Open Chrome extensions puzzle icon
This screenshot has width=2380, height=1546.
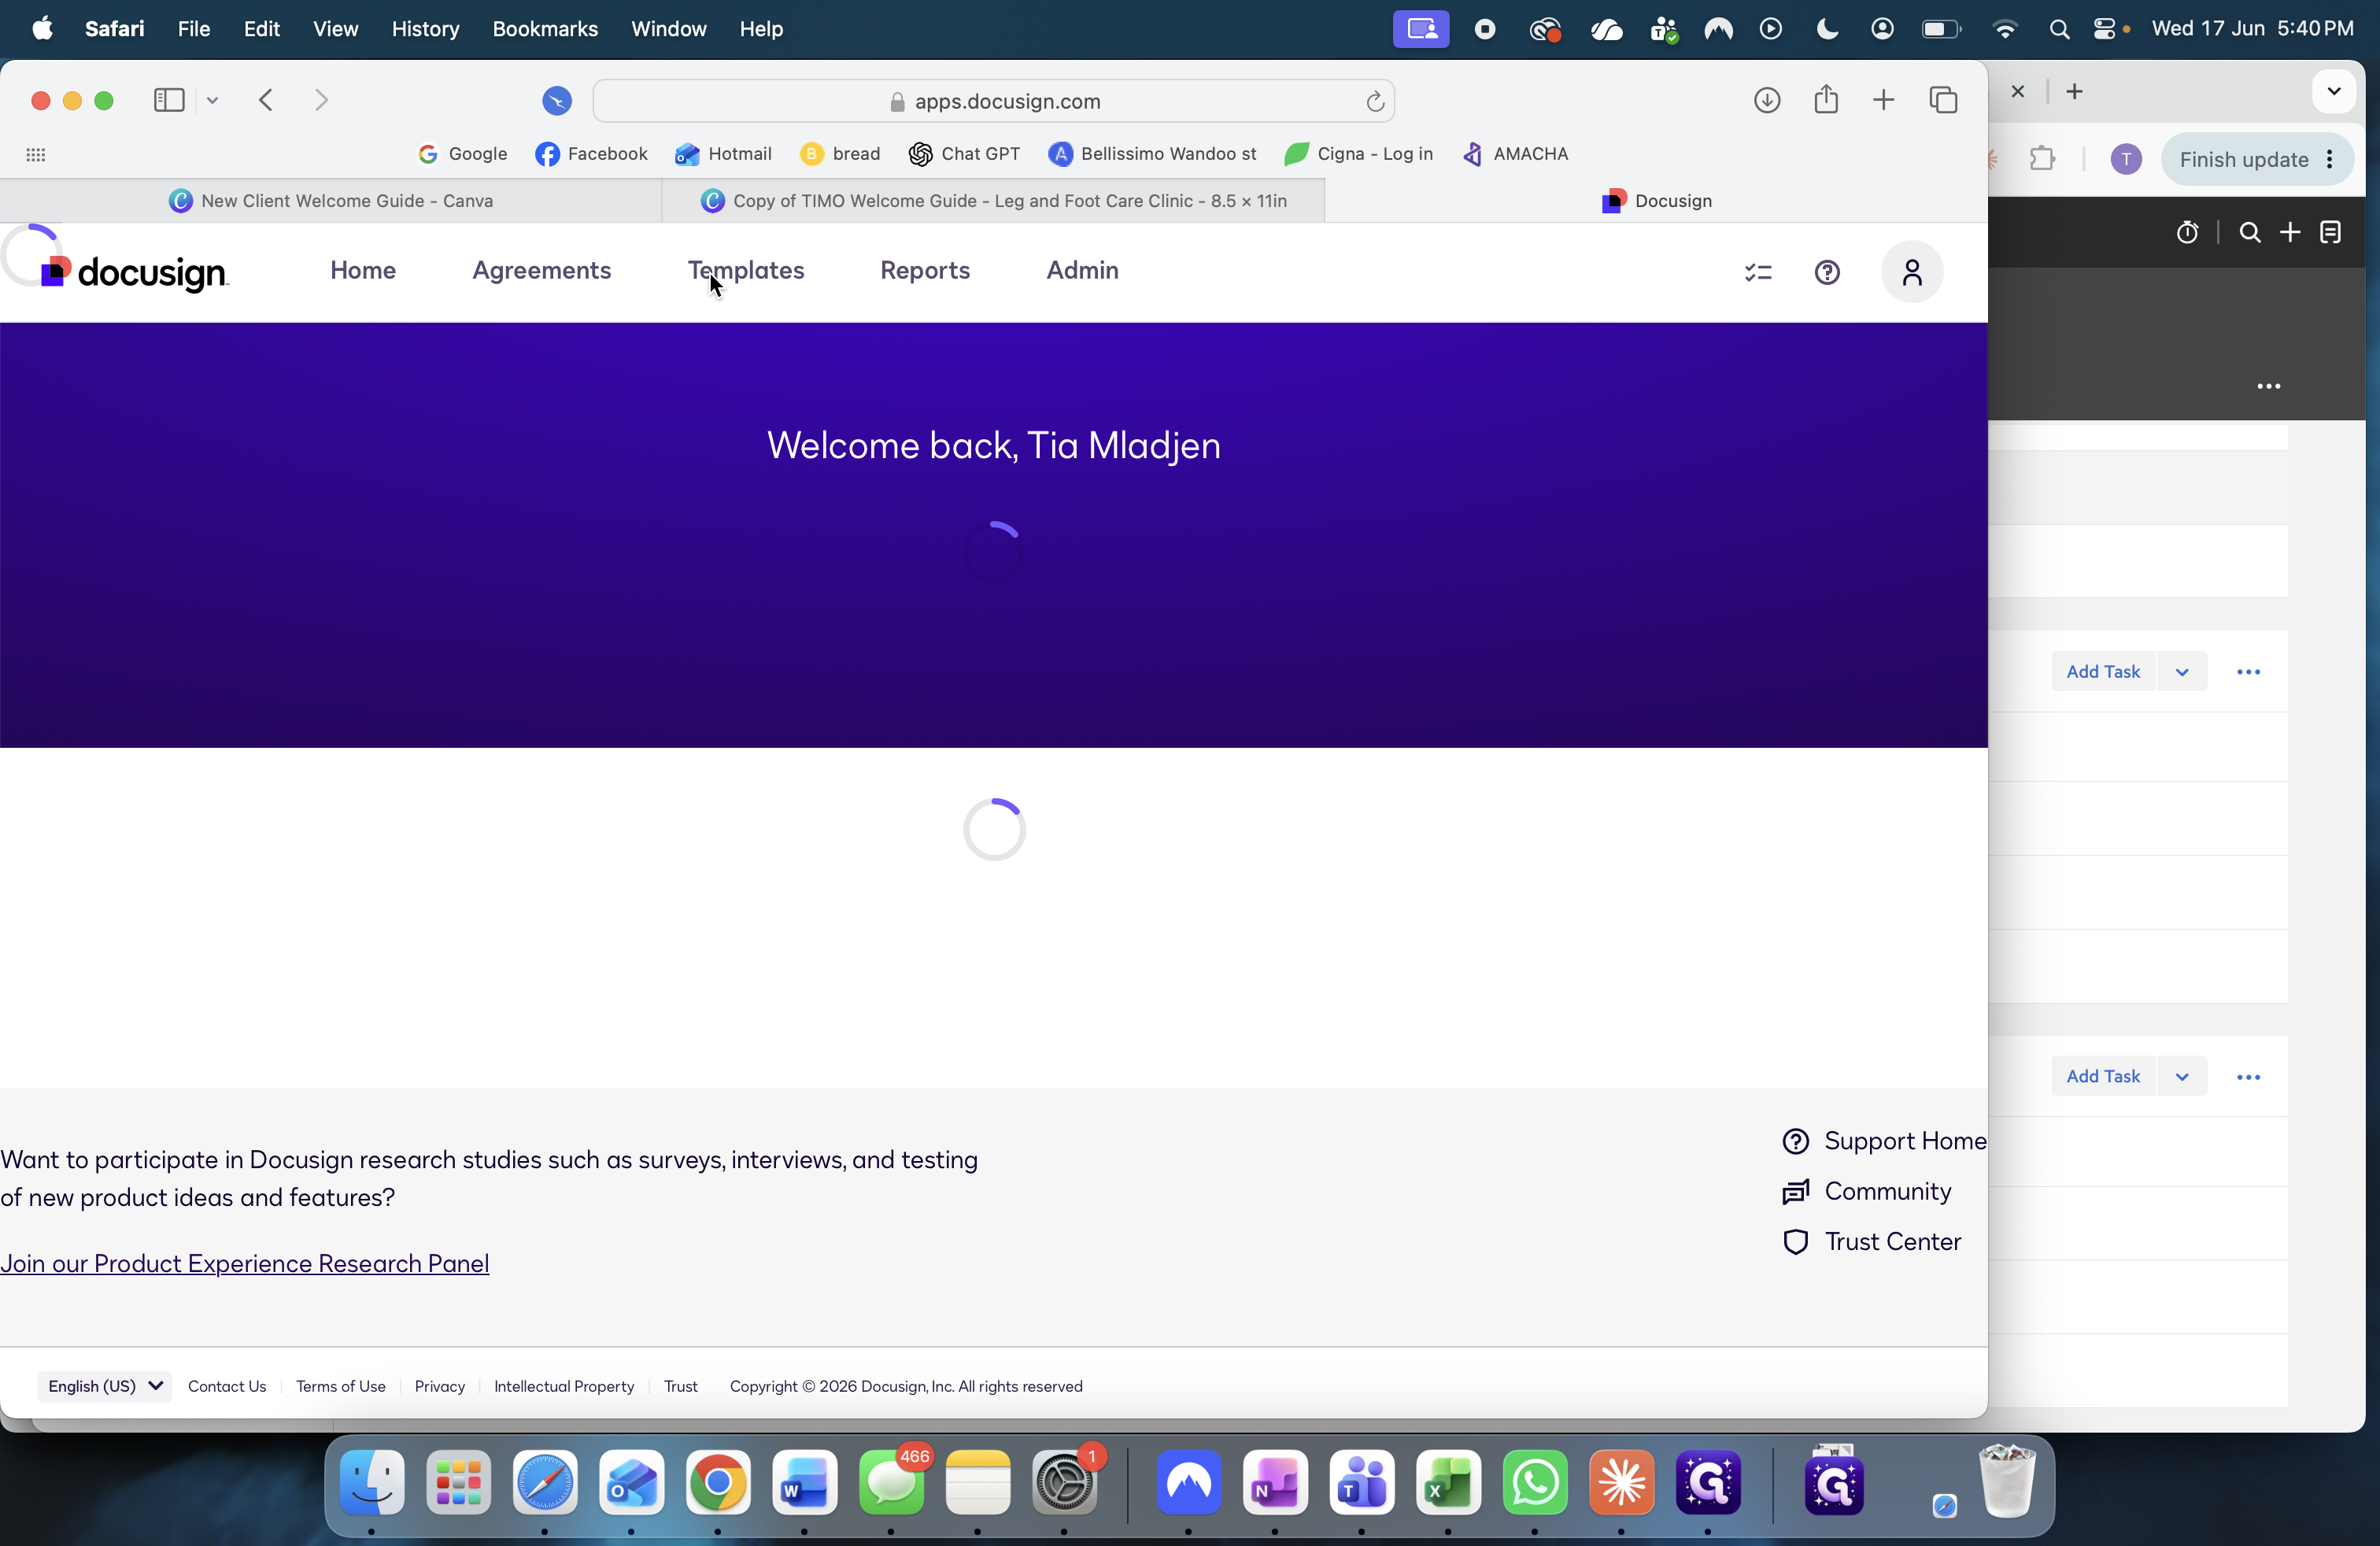2042,159
